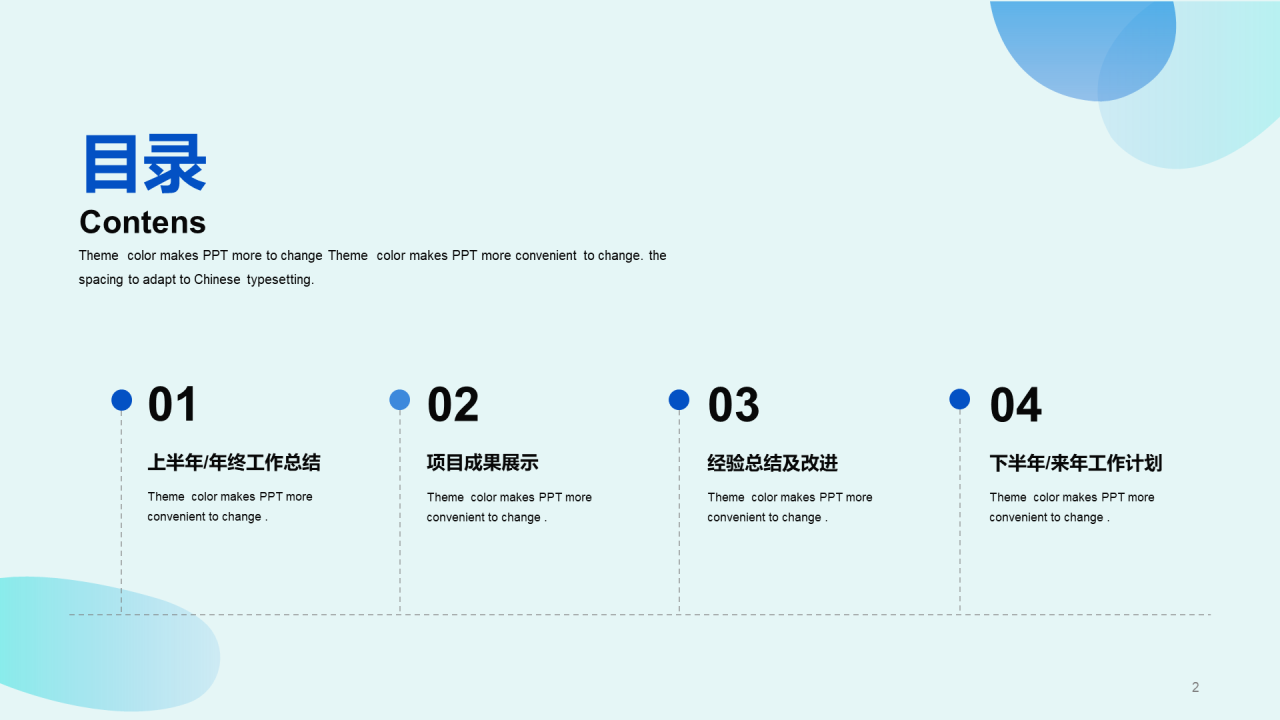Viewport: 1280px width, 720px height.
Task: Click the 下半年/来年工作计划 heading
Action: [x=1075, y=464]
